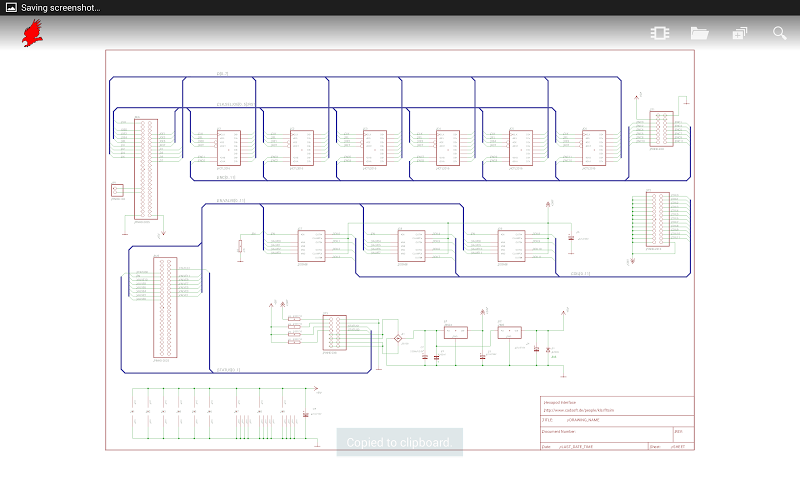Click the cadsoft.de URL in the title block
This screenshot has width=800, height=500.
point(579,410)
